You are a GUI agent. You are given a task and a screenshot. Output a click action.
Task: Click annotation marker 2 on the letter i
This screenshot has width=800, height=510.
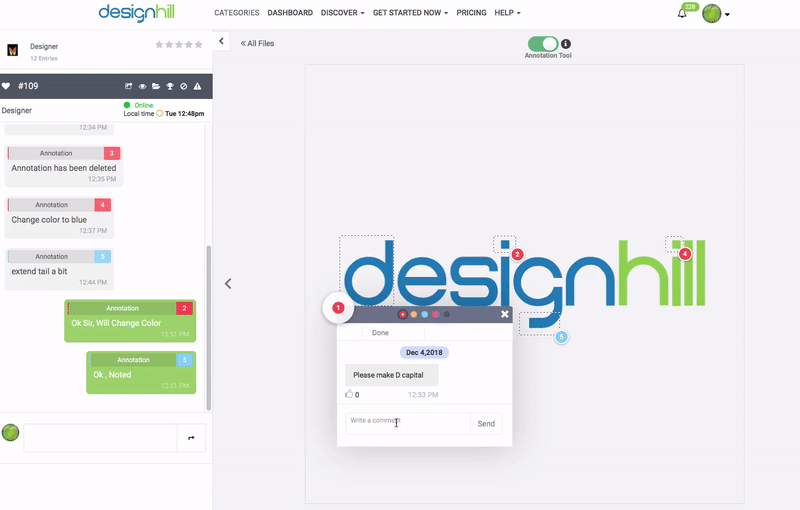click(x=517, y=254)
